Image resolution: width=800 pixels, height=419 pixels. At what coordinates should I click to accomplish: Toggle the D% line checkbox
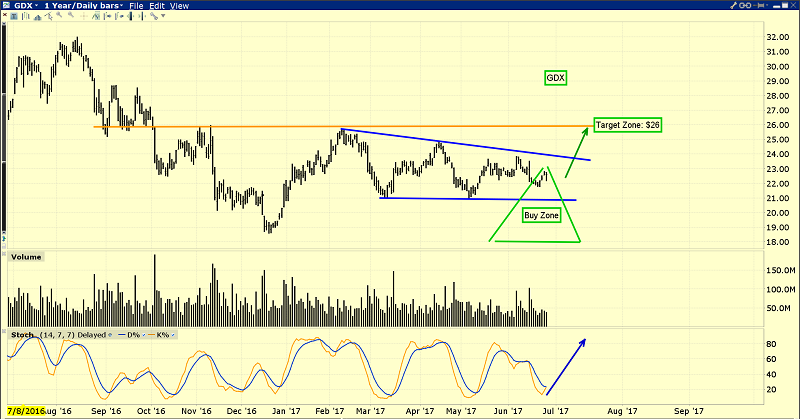pos(144,335)
